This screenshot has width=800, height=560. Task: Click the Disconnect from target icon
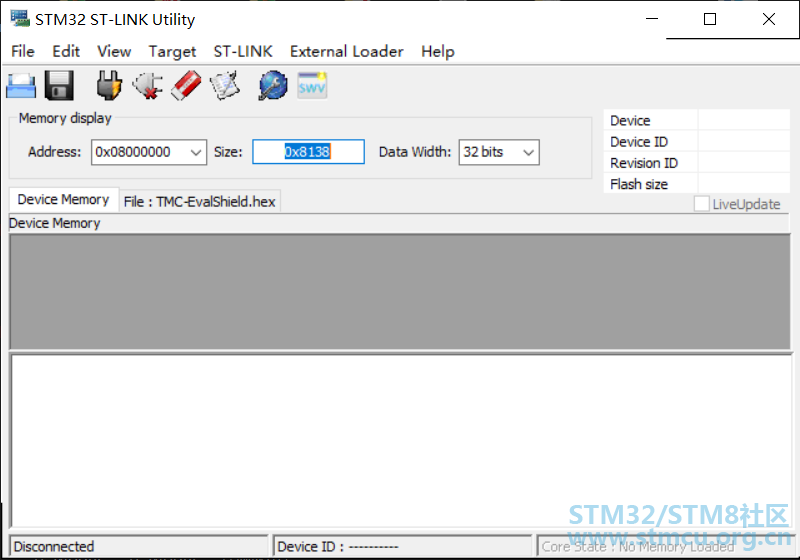click(148, 85)
